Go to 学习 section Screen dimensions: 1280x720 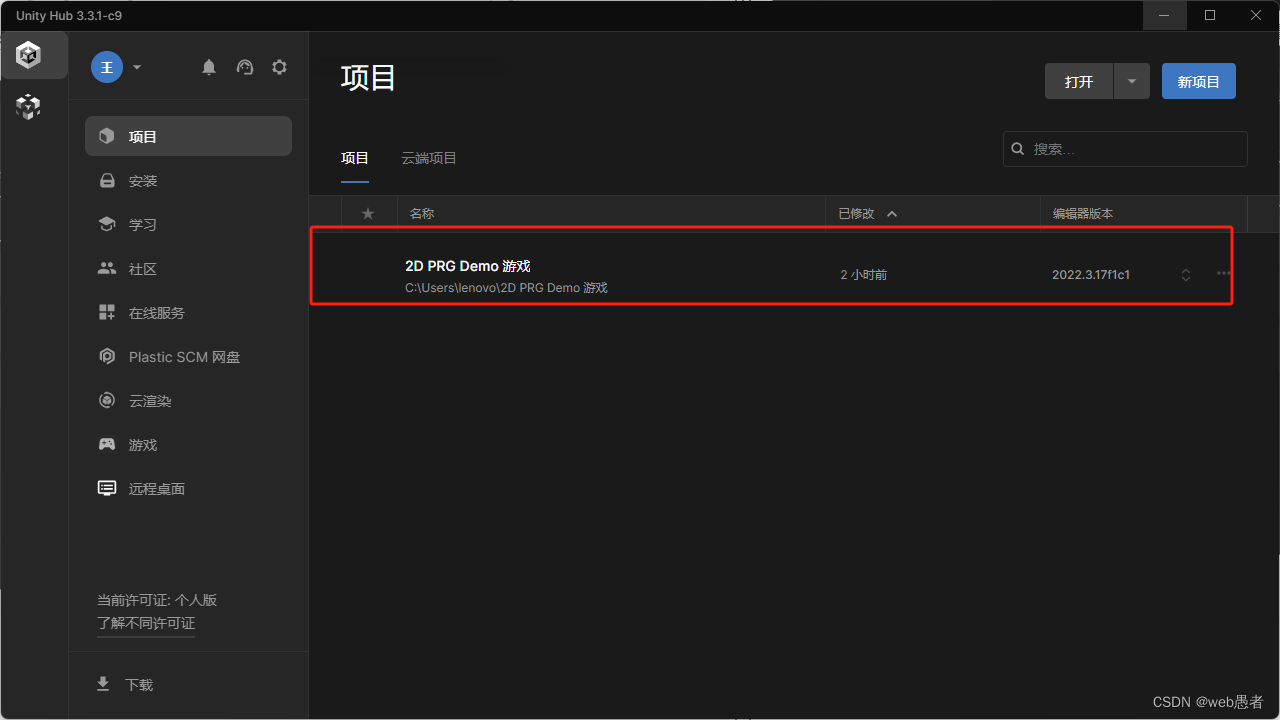[x=188, y=225]
